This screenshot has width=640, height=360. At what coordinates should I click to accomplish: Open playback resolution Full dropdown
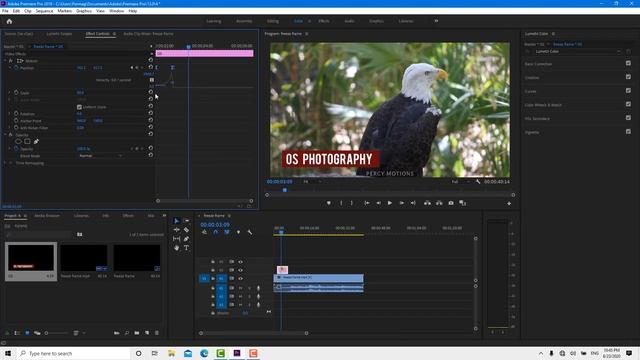(460, 182)
